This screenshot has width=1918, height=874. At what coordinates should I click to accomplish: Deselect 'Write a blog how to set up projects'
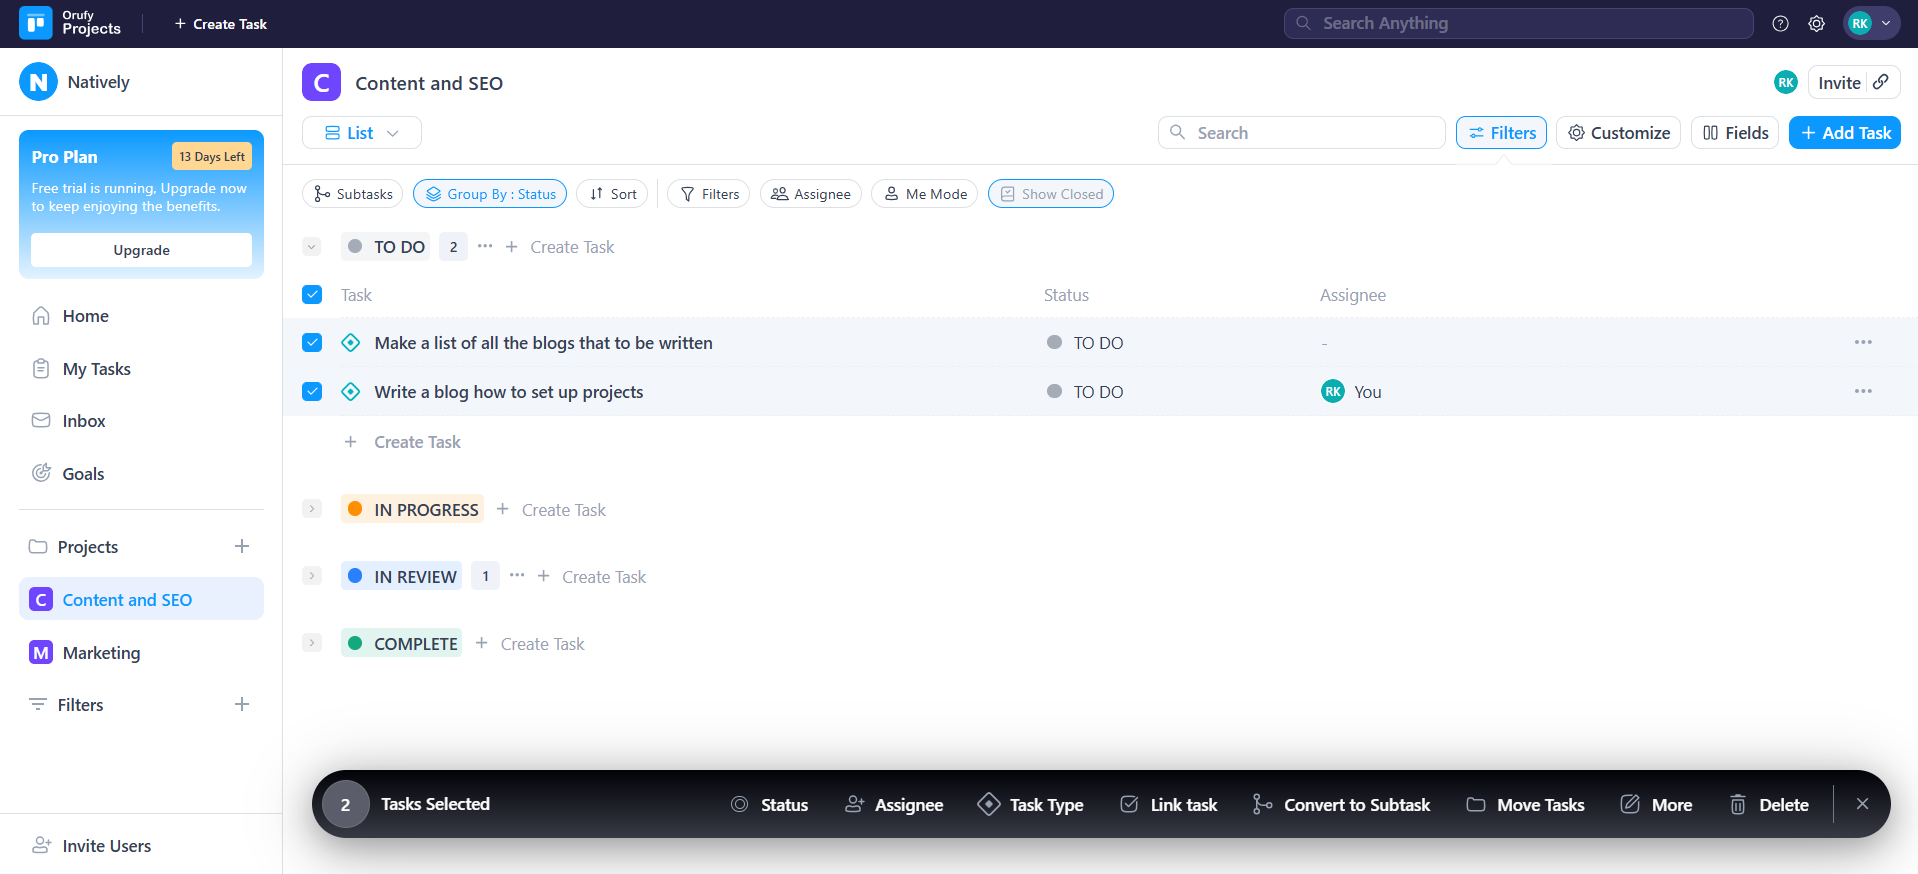pos(312,392)
